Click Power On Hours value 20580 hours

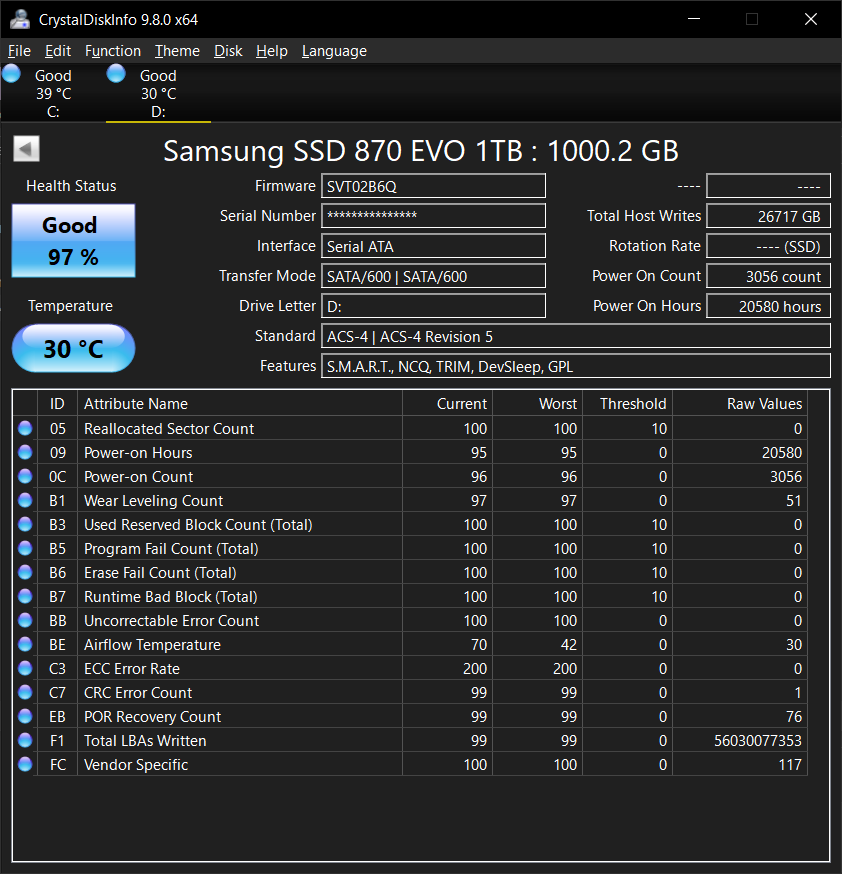pos(768,306)
